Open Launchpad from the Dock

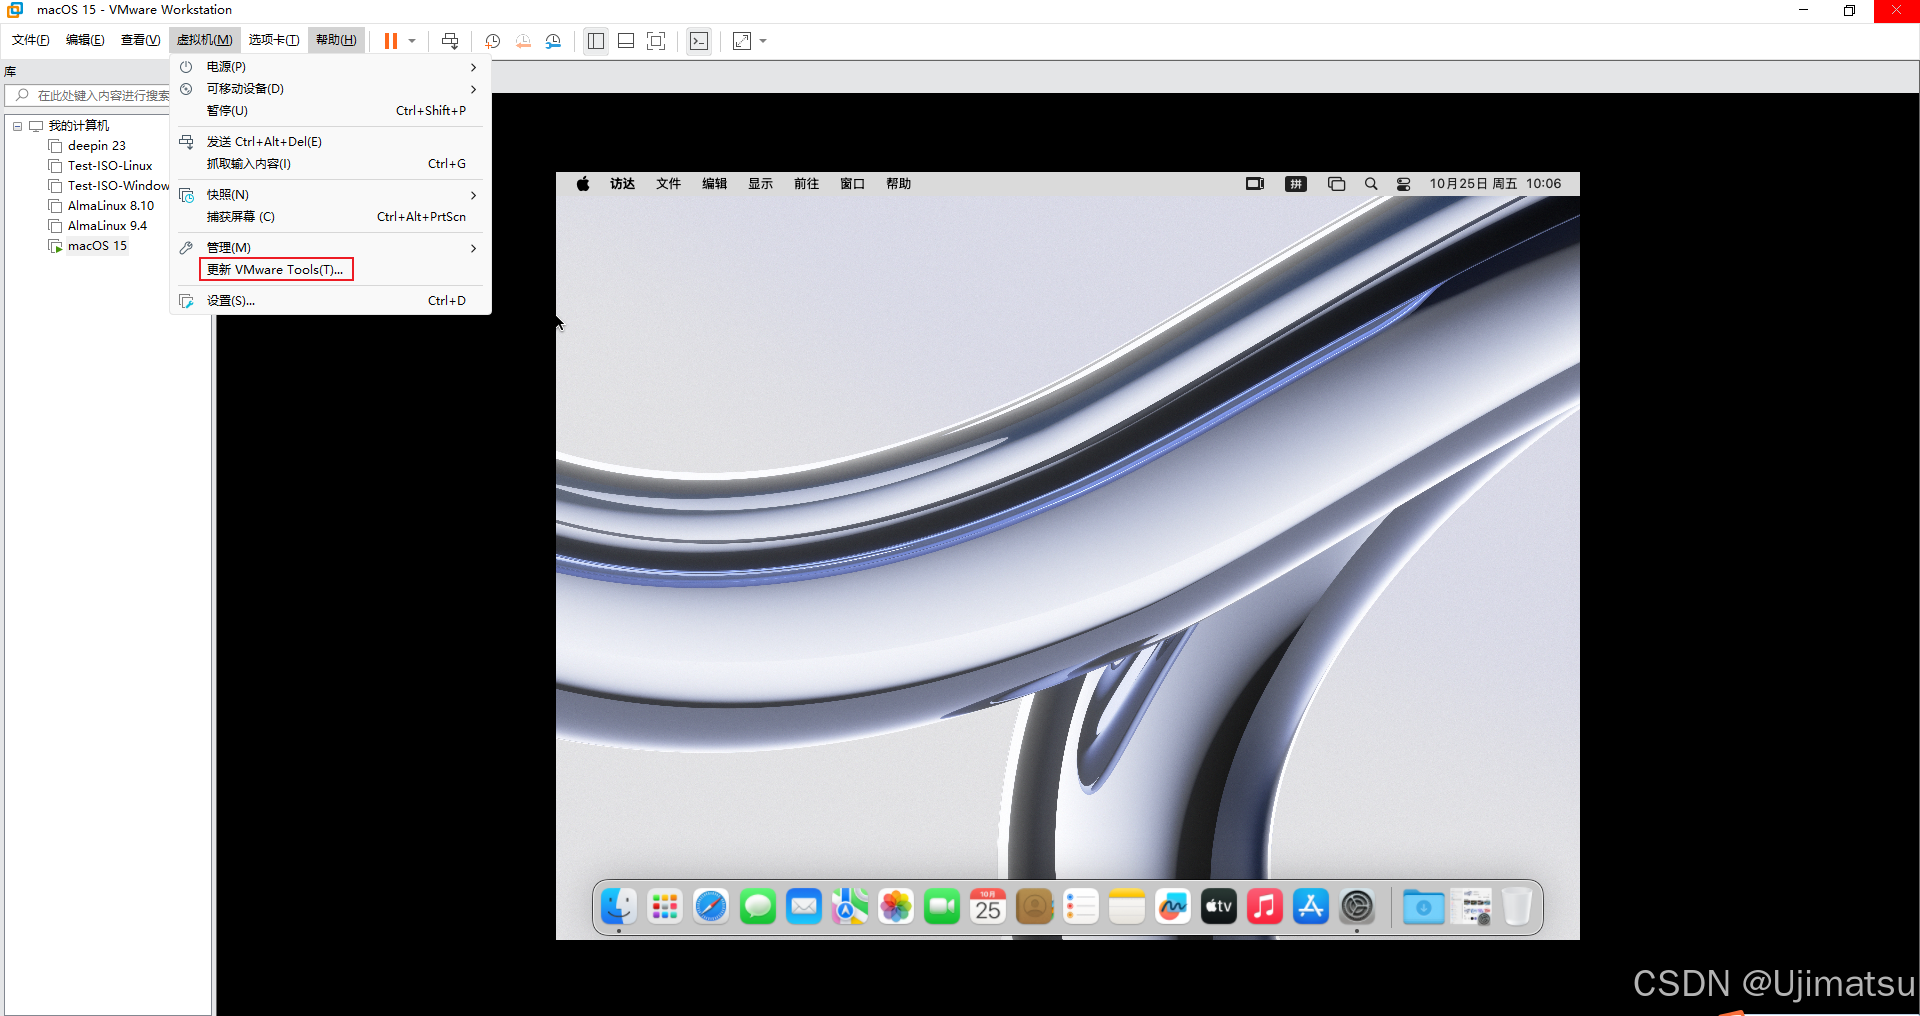click(x=665, y=907)
